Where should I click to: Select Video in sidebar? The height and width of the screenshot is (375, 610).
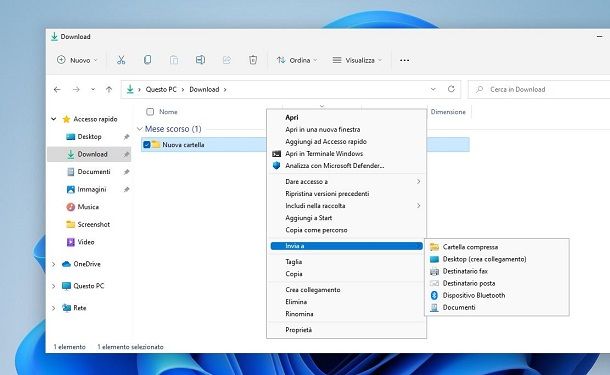tap(86, 242)
